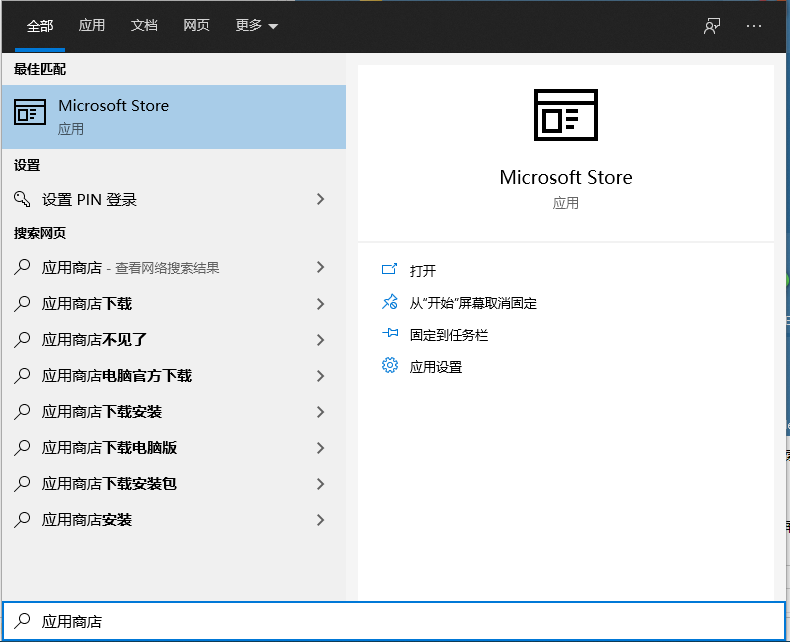This screenshot has width=790, height=642.
Task: Click the search box containing 应用商店
Action: click(x=395, y=621)
